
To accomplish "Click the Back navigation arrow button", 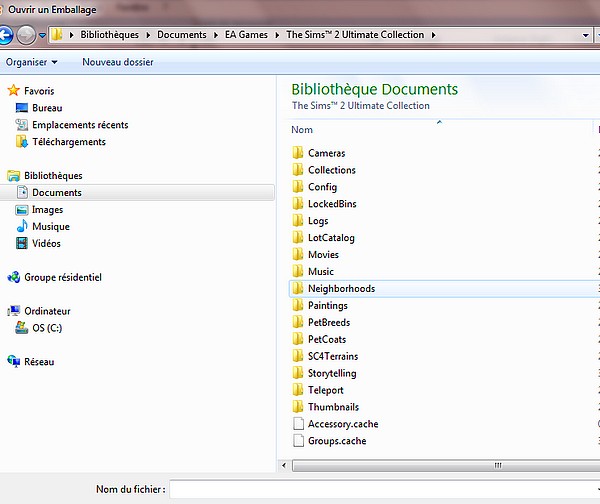I will click(x=5, y=35).
